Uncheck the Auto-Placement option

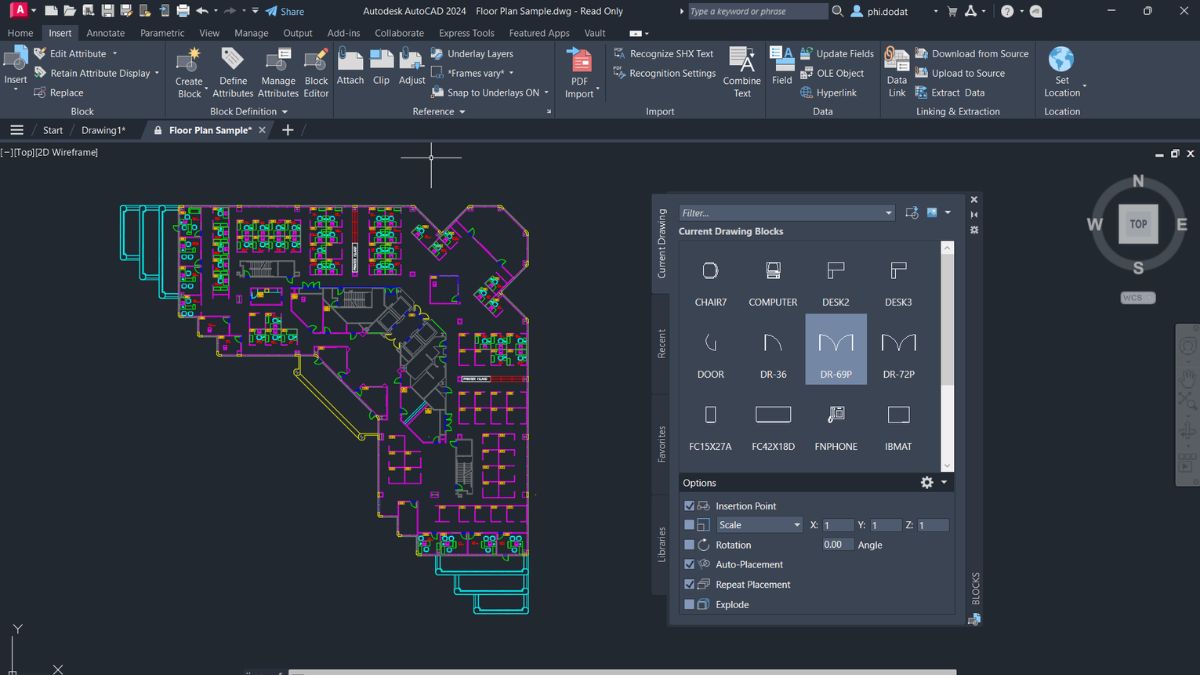tap(690, 564)
